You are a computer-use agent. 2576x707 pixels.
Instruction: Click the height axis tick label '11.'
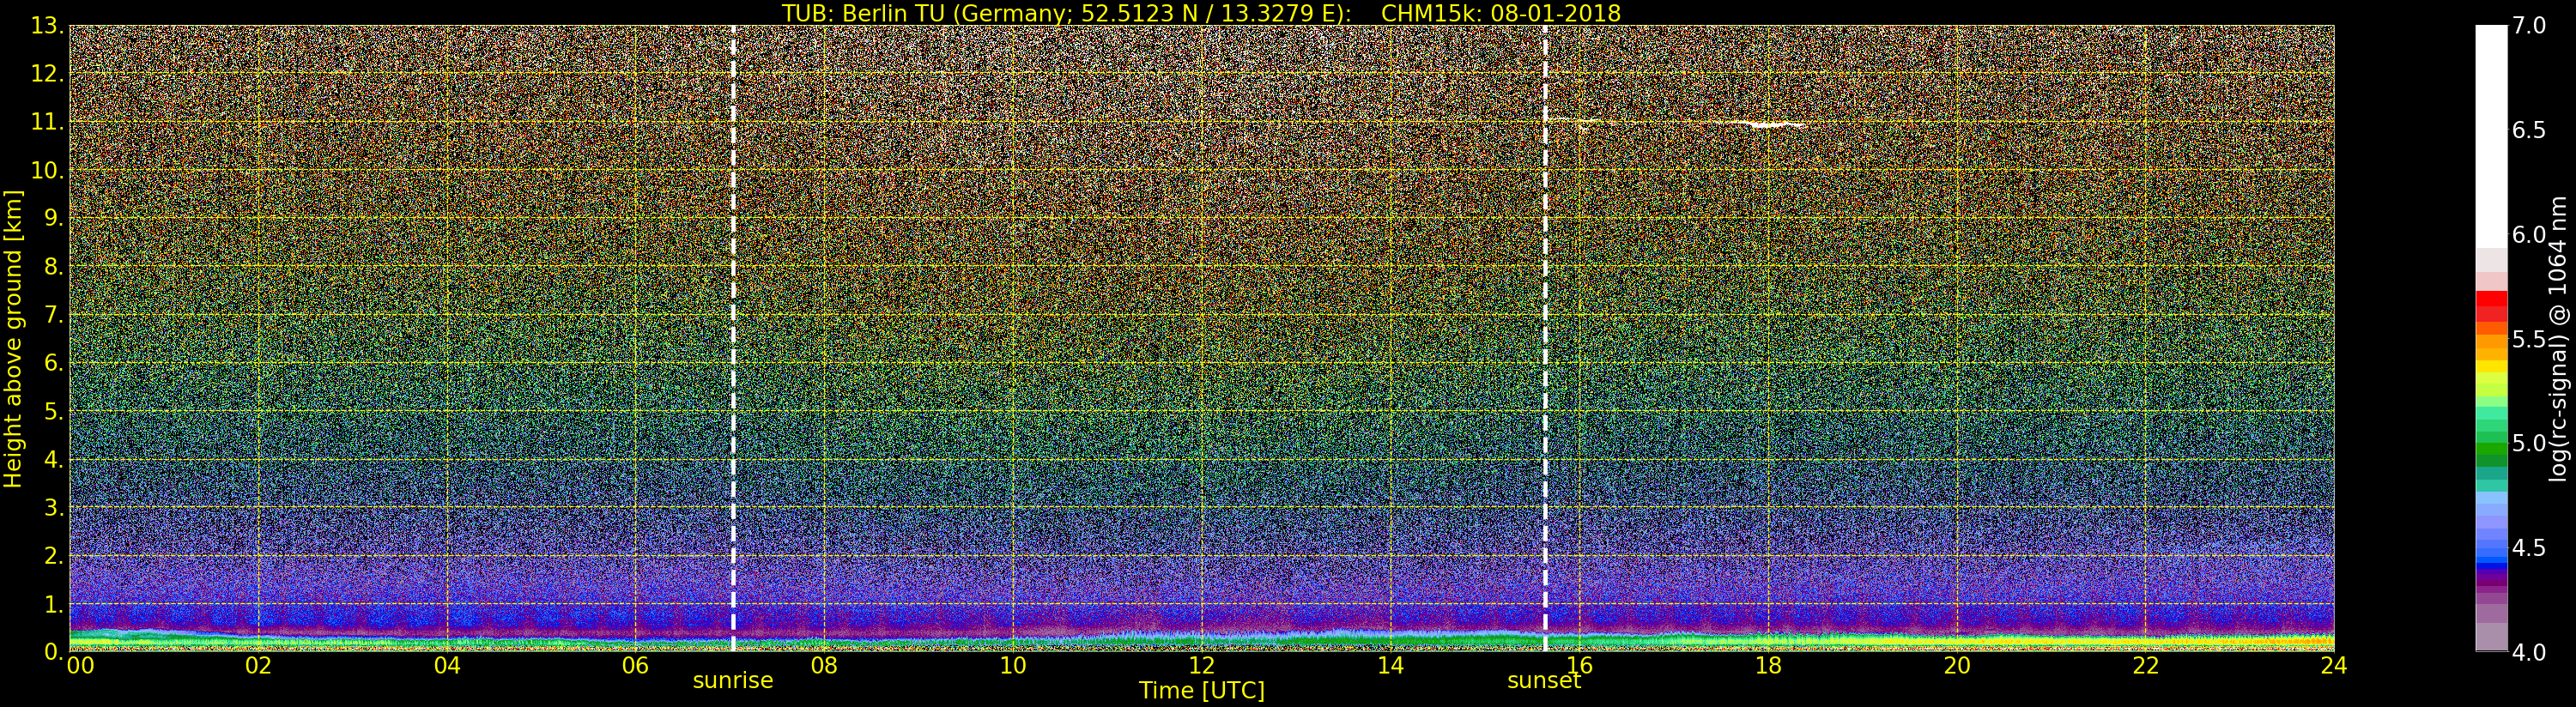(47, 122)
